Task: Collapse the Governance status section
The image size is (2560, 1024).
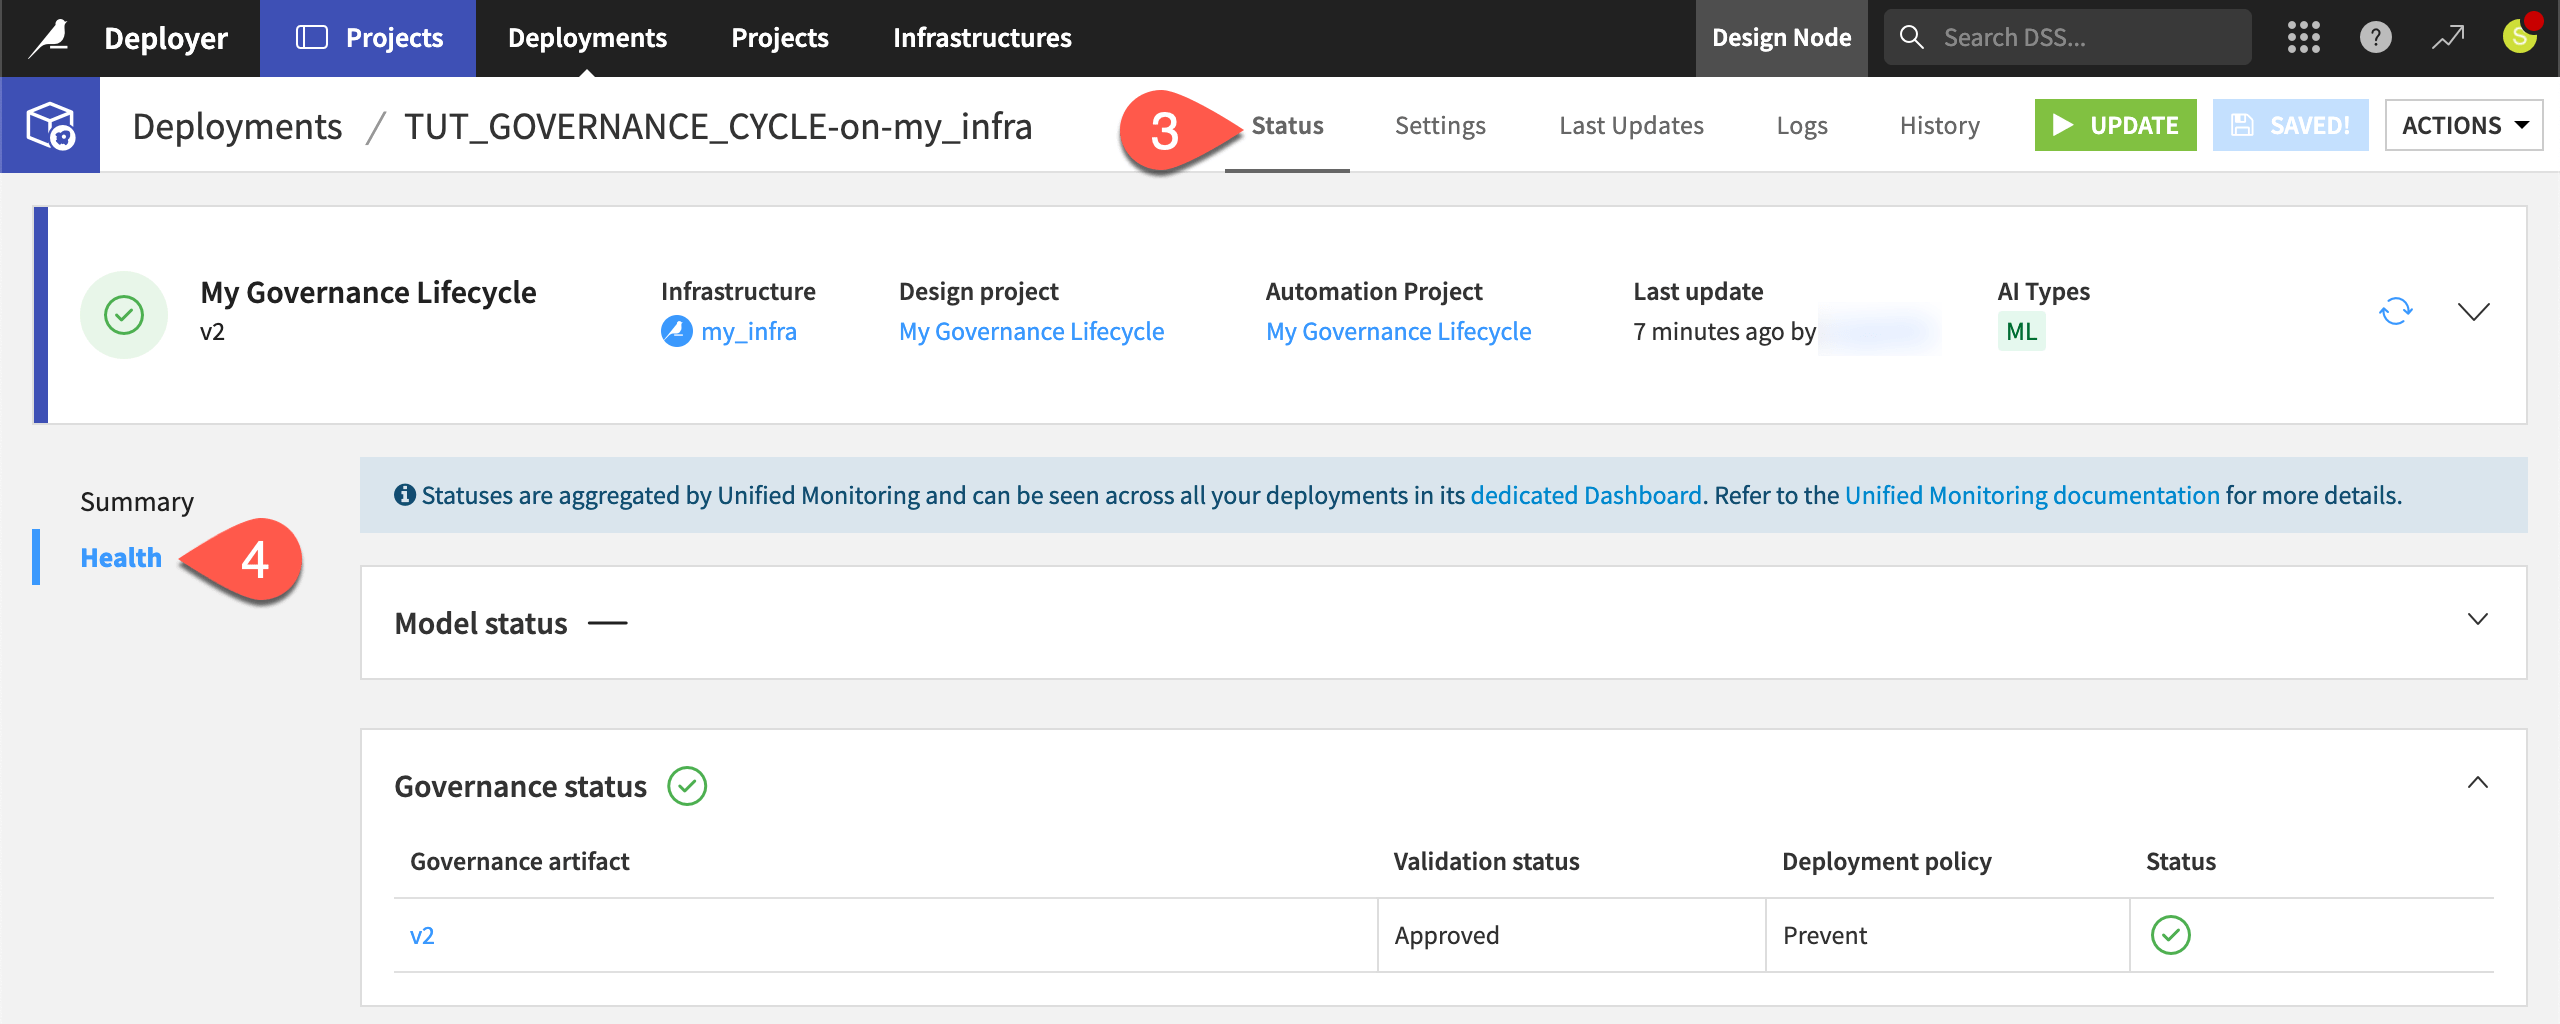Action: [x=2479, y=783]
